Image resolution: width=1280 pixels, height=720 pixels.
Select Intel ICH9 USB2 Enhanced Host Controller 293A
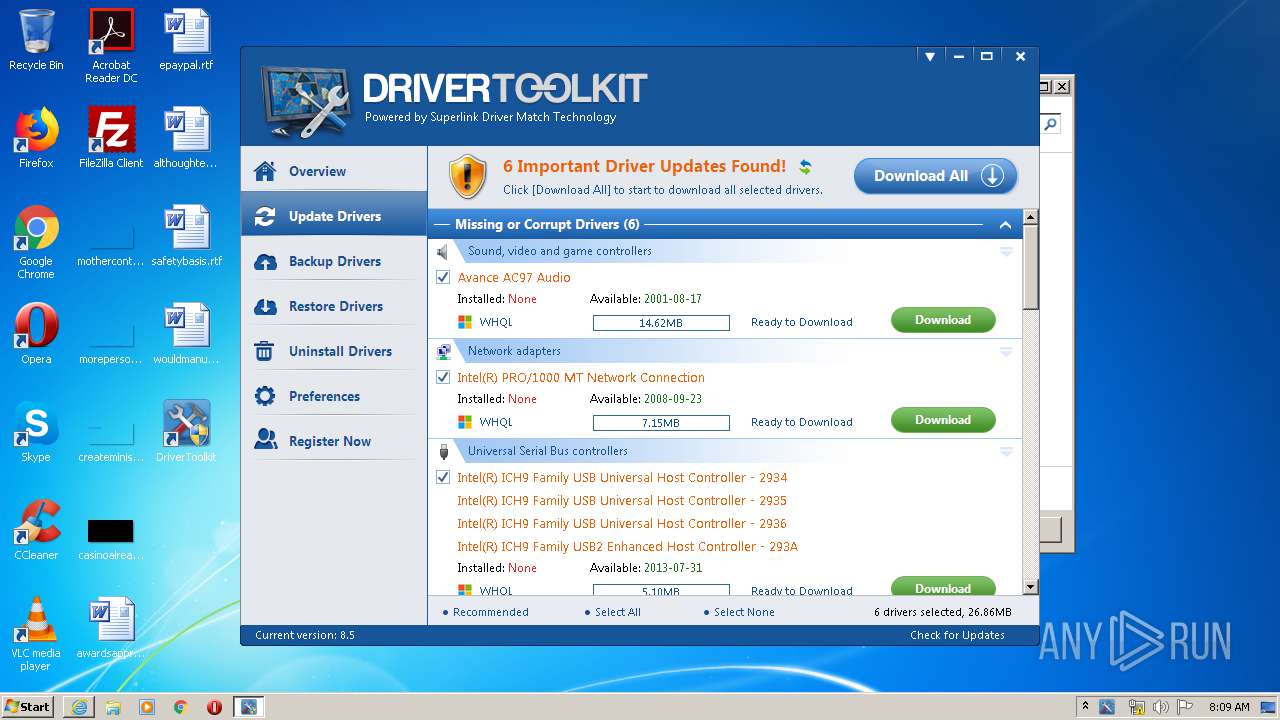click(627, 546)
